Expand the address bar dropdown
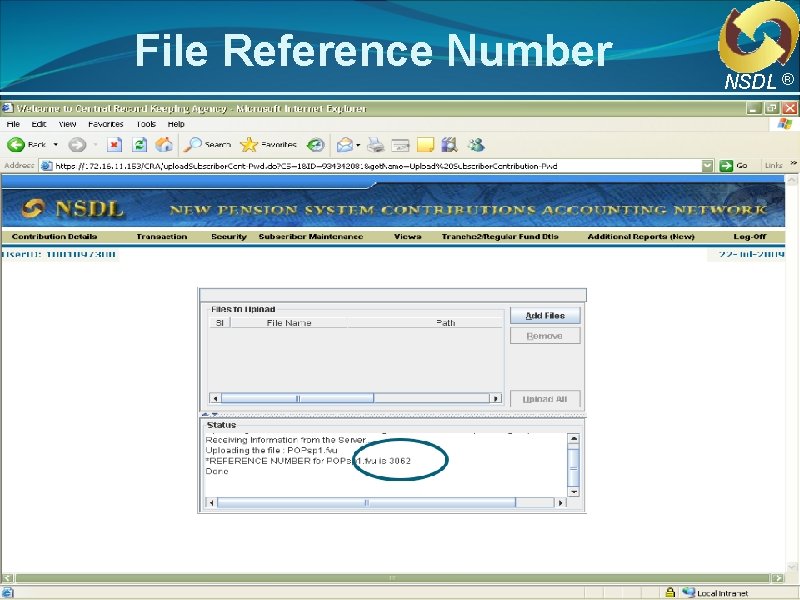Screen dimensions: 800x600 [x=707, y=166]
